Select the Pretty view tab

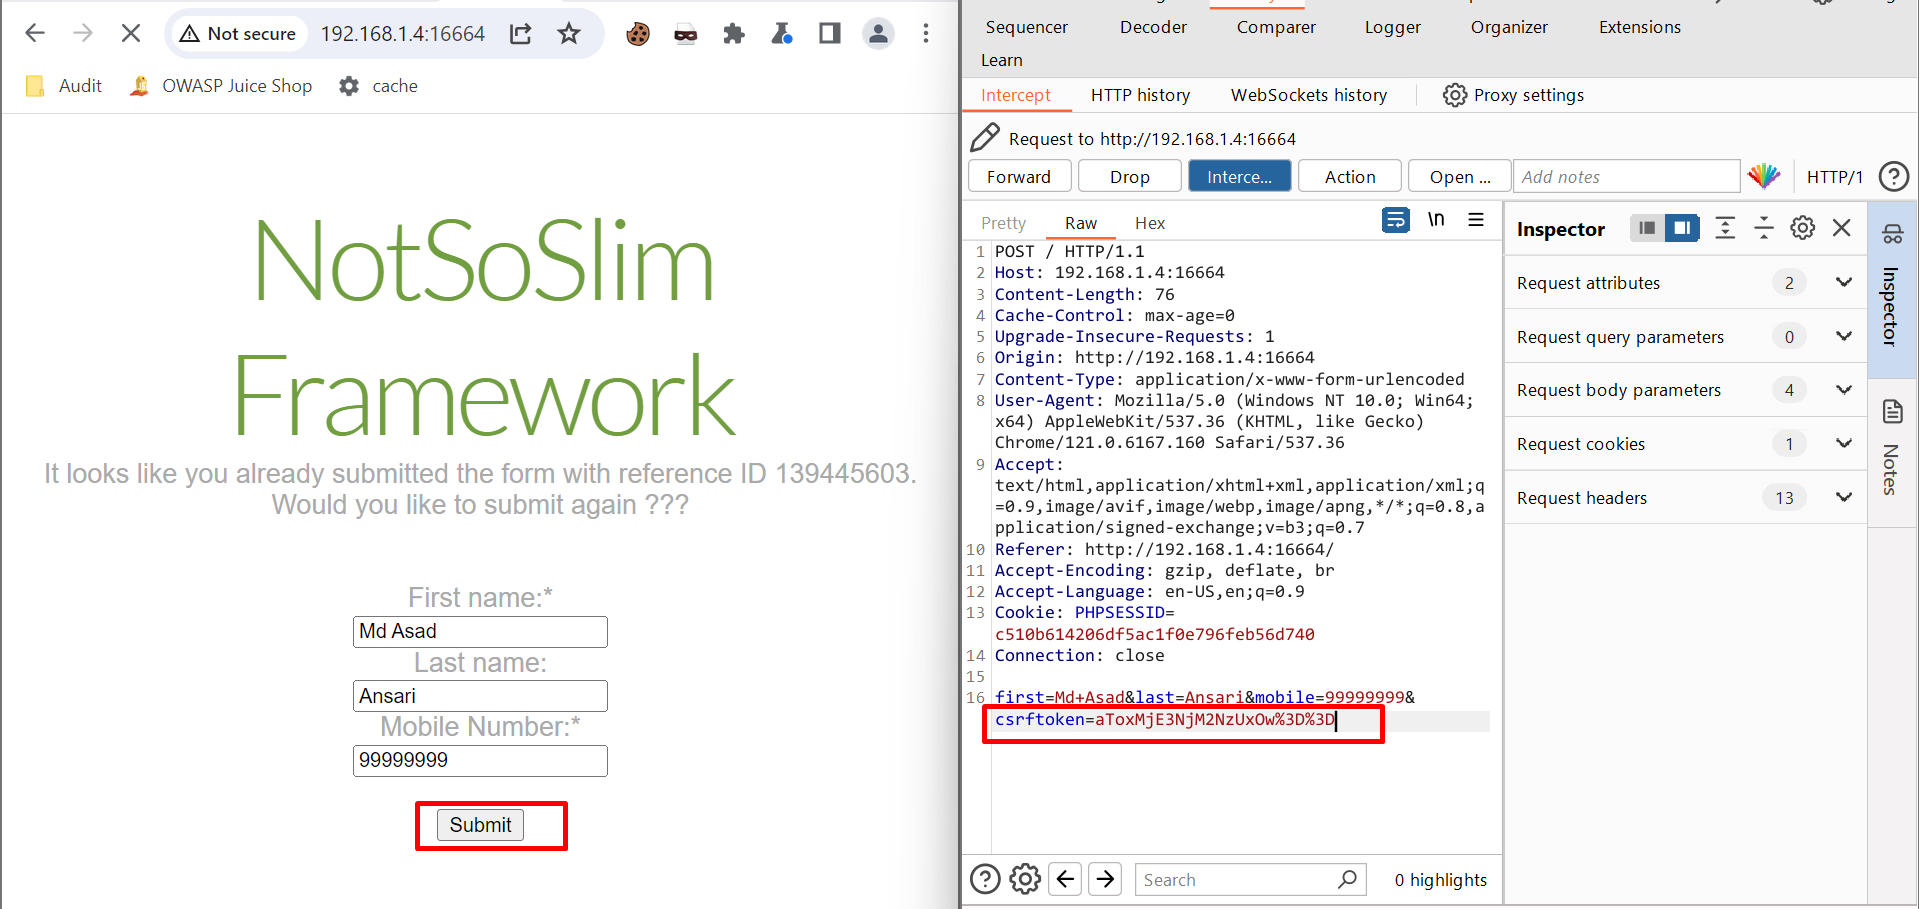click(1003, 223)
